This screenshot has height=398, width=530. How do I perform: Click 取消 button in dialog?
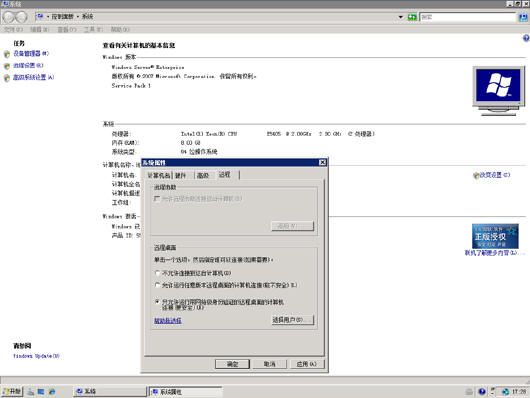pyautogui.click(x=269, y=364)
